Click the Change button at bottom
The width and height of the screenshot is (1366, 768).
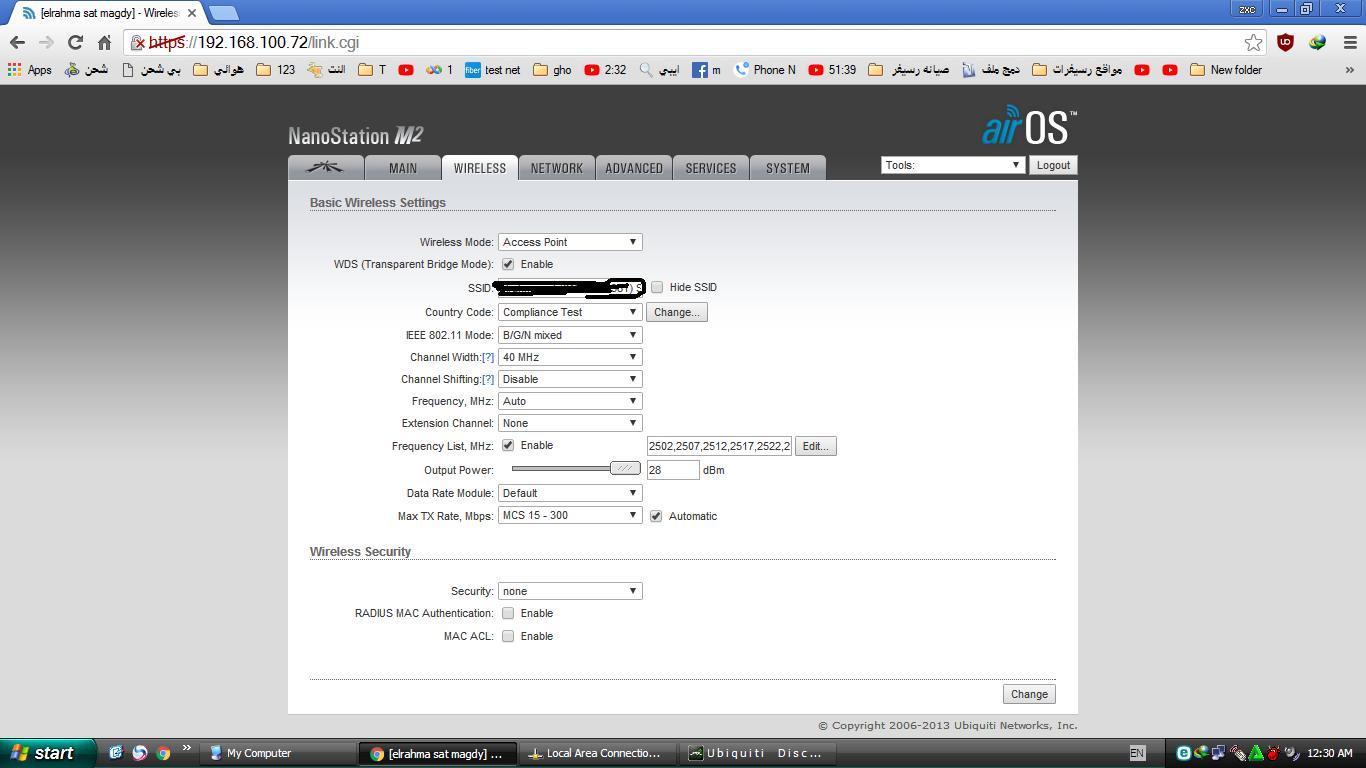(x=1029, y=694)
